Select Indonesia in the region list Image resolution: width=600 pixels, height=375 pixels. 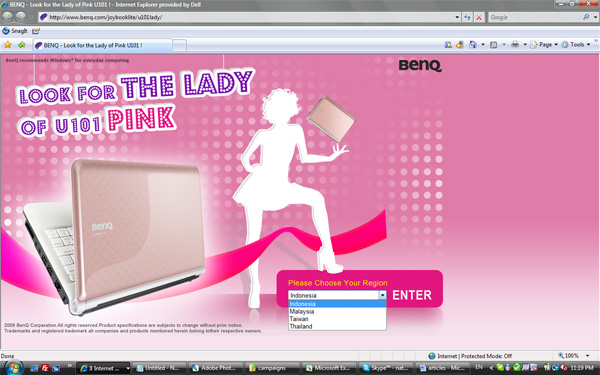[337, 304]
